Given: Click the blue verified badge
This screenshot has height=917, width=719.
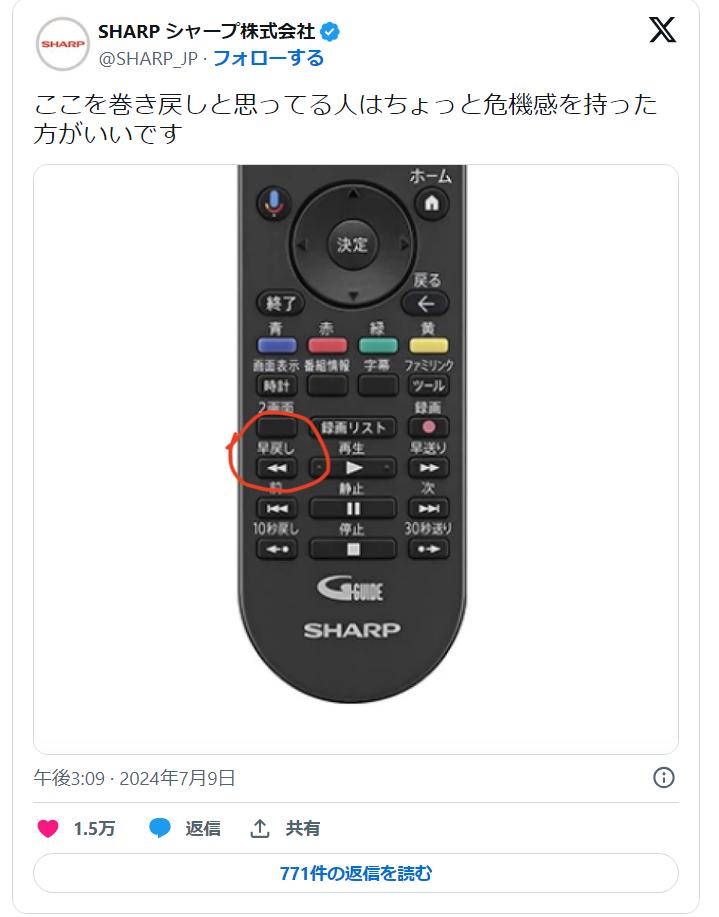Looking at the screenshot, I should (x=329, y=32).
